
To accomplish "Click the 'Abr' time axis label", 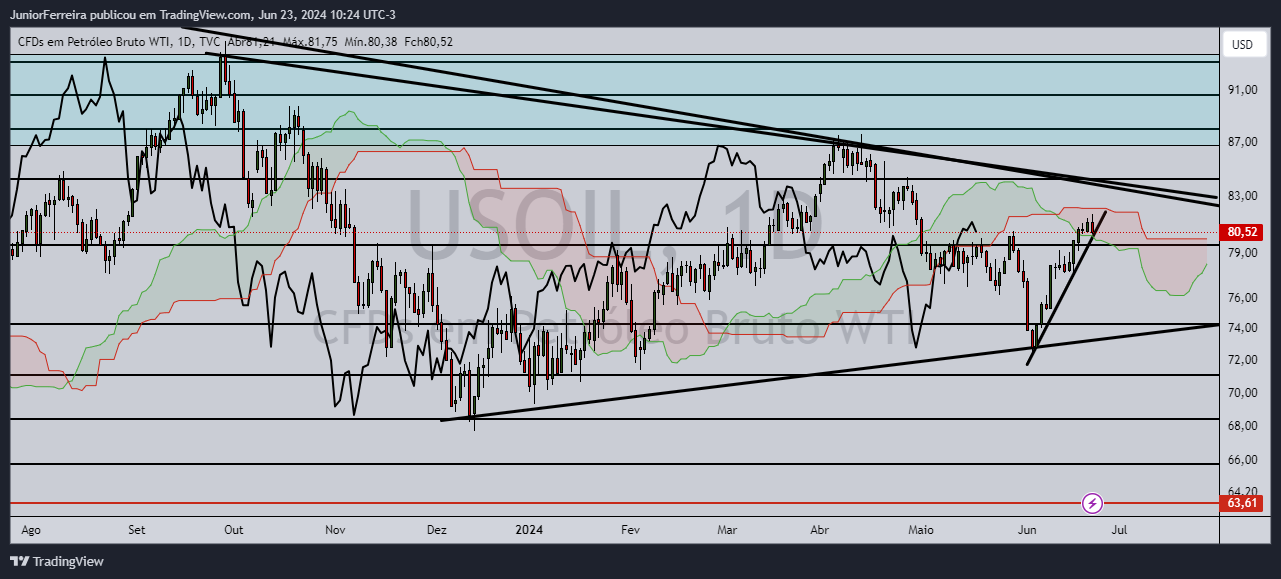I will pos(820,530).
